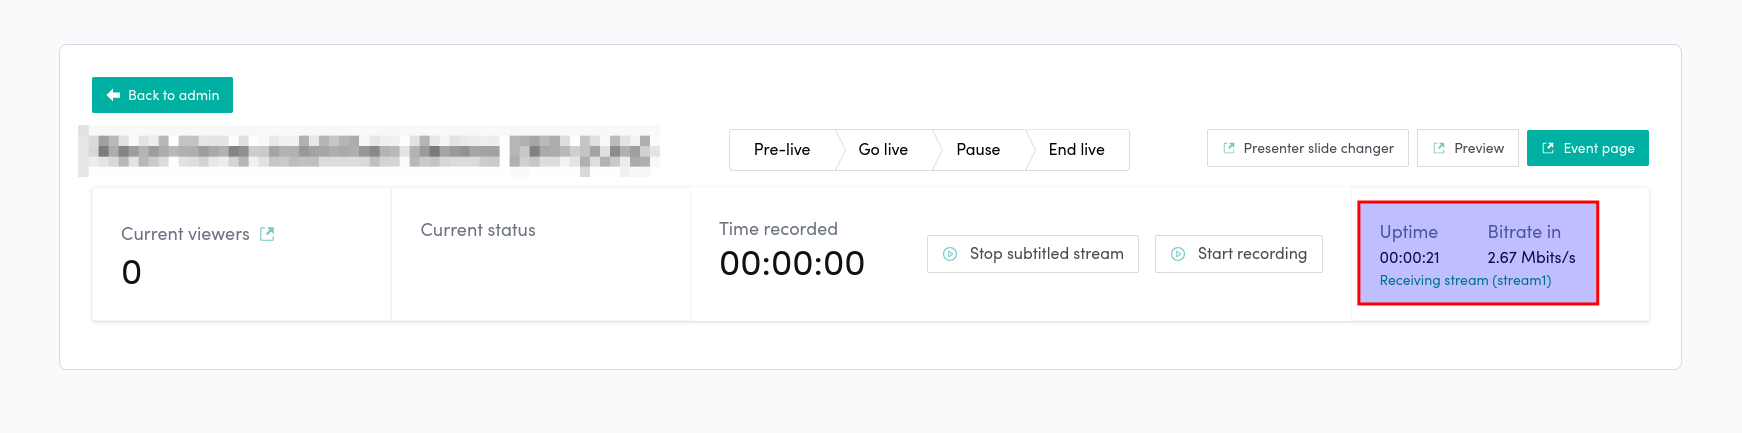Select the End live step
Image resolution: width=1742 pixels, height=433 pixels.
tap(1077, 150)
